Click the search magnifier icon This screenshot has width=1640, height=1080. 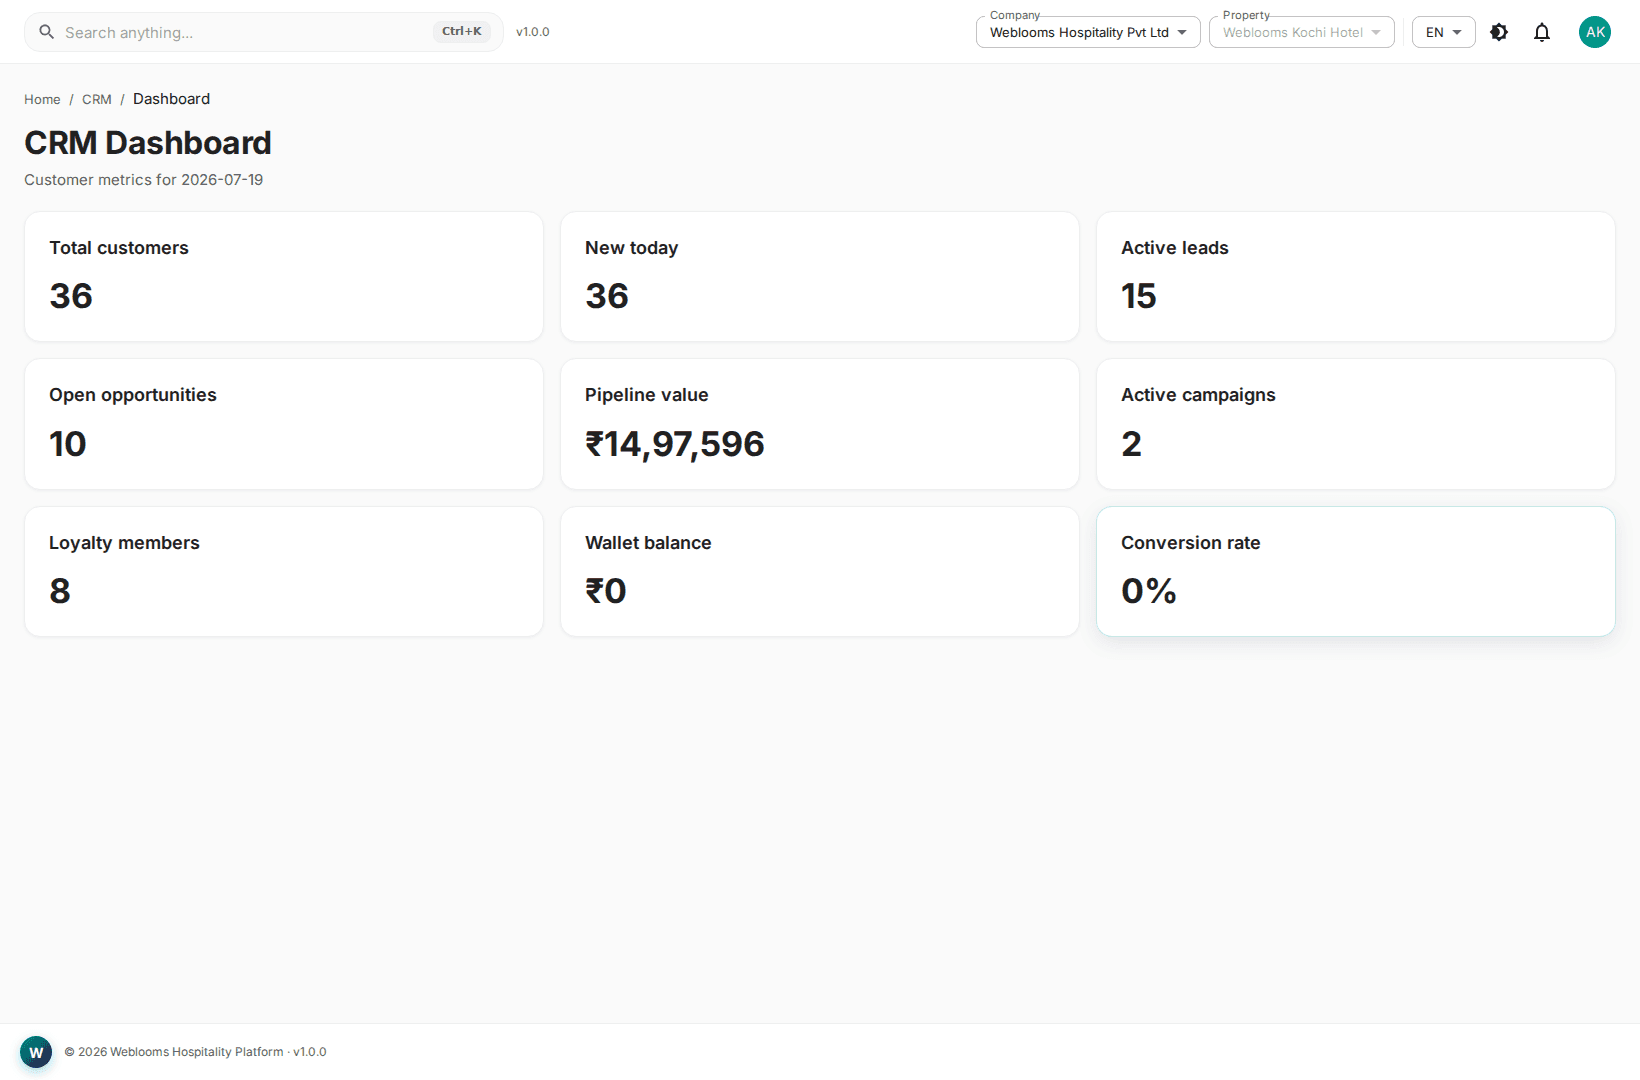[46, 32]
